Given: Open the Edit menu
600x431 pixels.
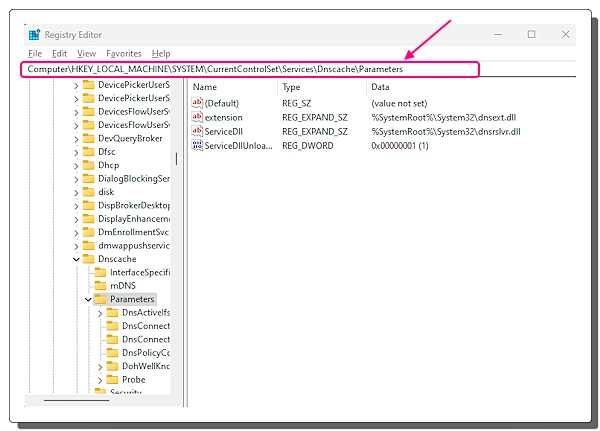Looking at the screenshot, I should (59, 54).
